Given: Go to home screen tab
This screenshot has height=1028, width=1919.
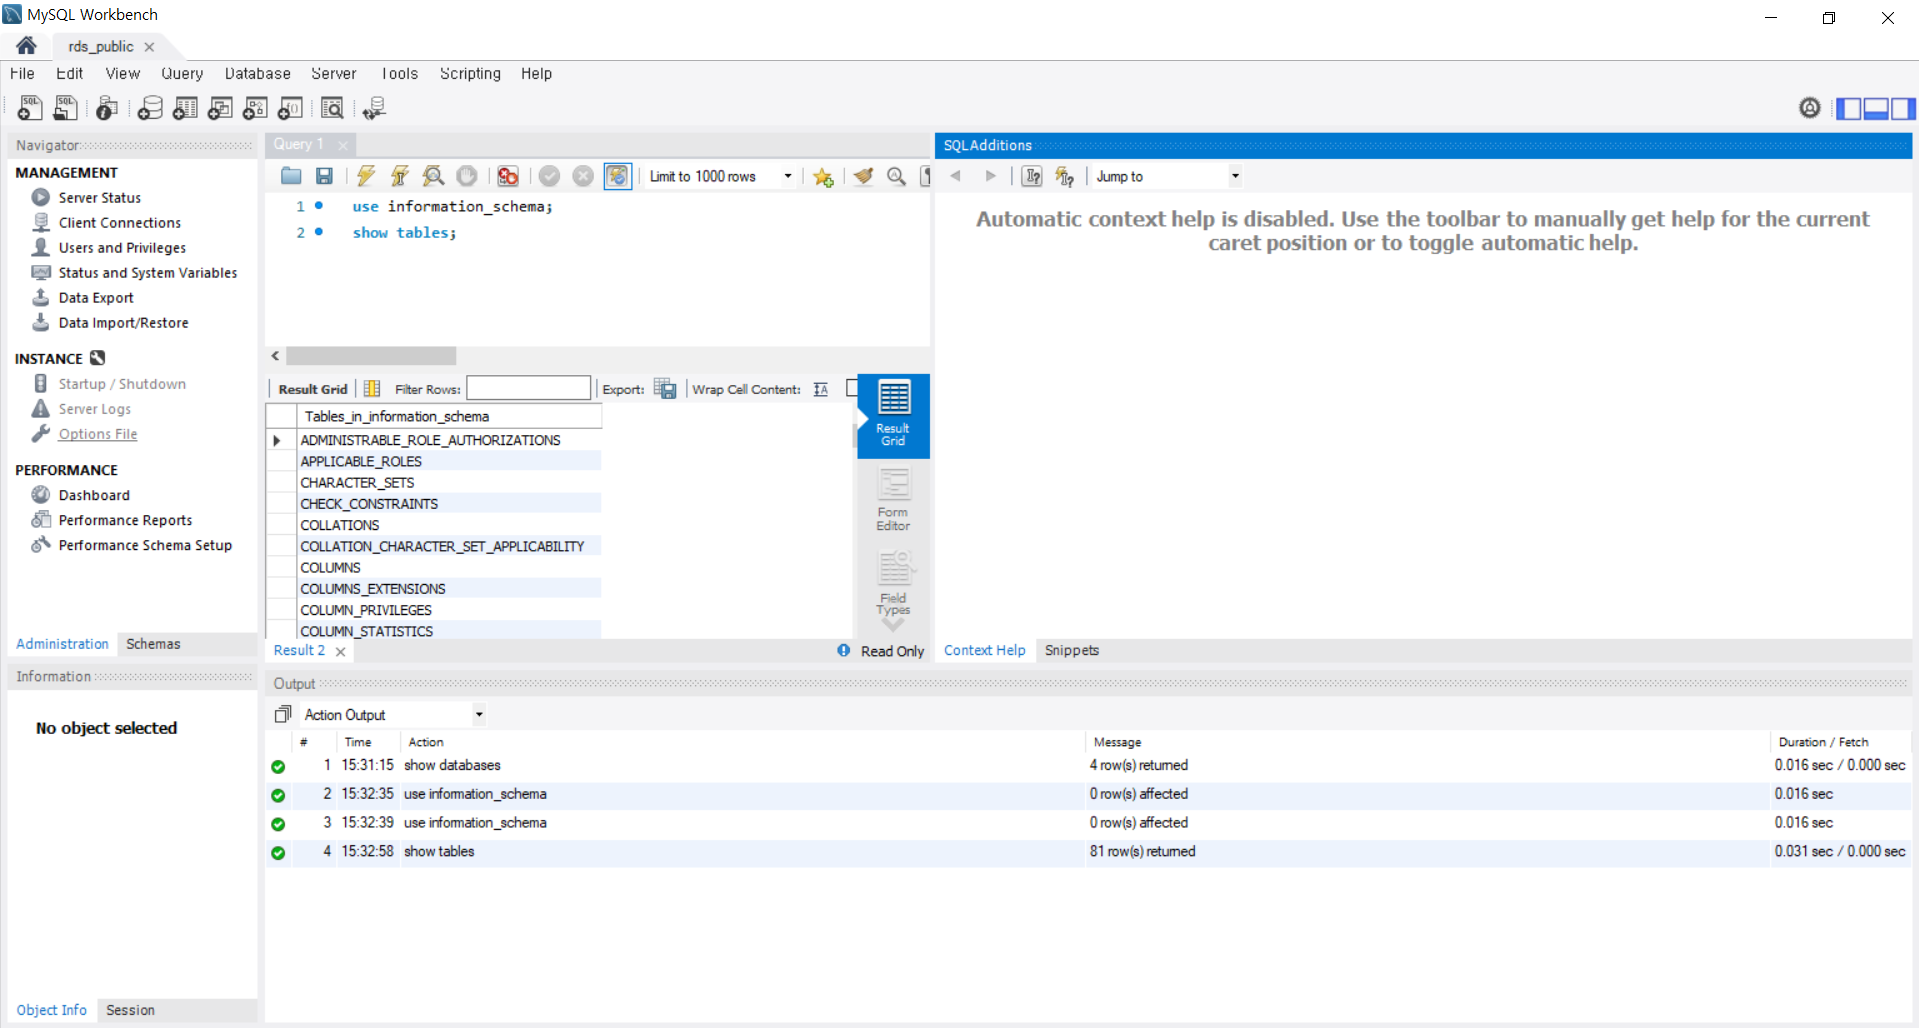Looking at the screenshot, I should pos(27,45).
